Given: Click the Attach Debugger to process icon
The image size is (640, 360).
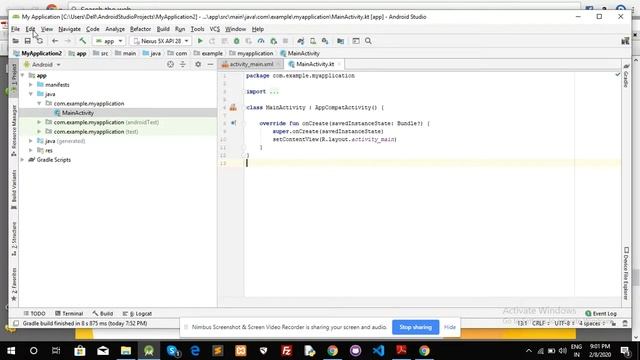Looking at the screenshot, I should point(273,41).
